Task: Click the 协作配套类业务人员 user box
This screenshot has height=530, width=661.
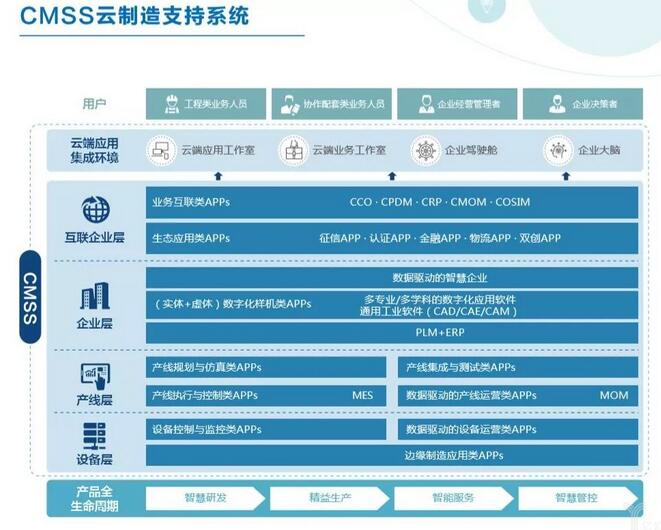Action: click(x=332, y=104)
